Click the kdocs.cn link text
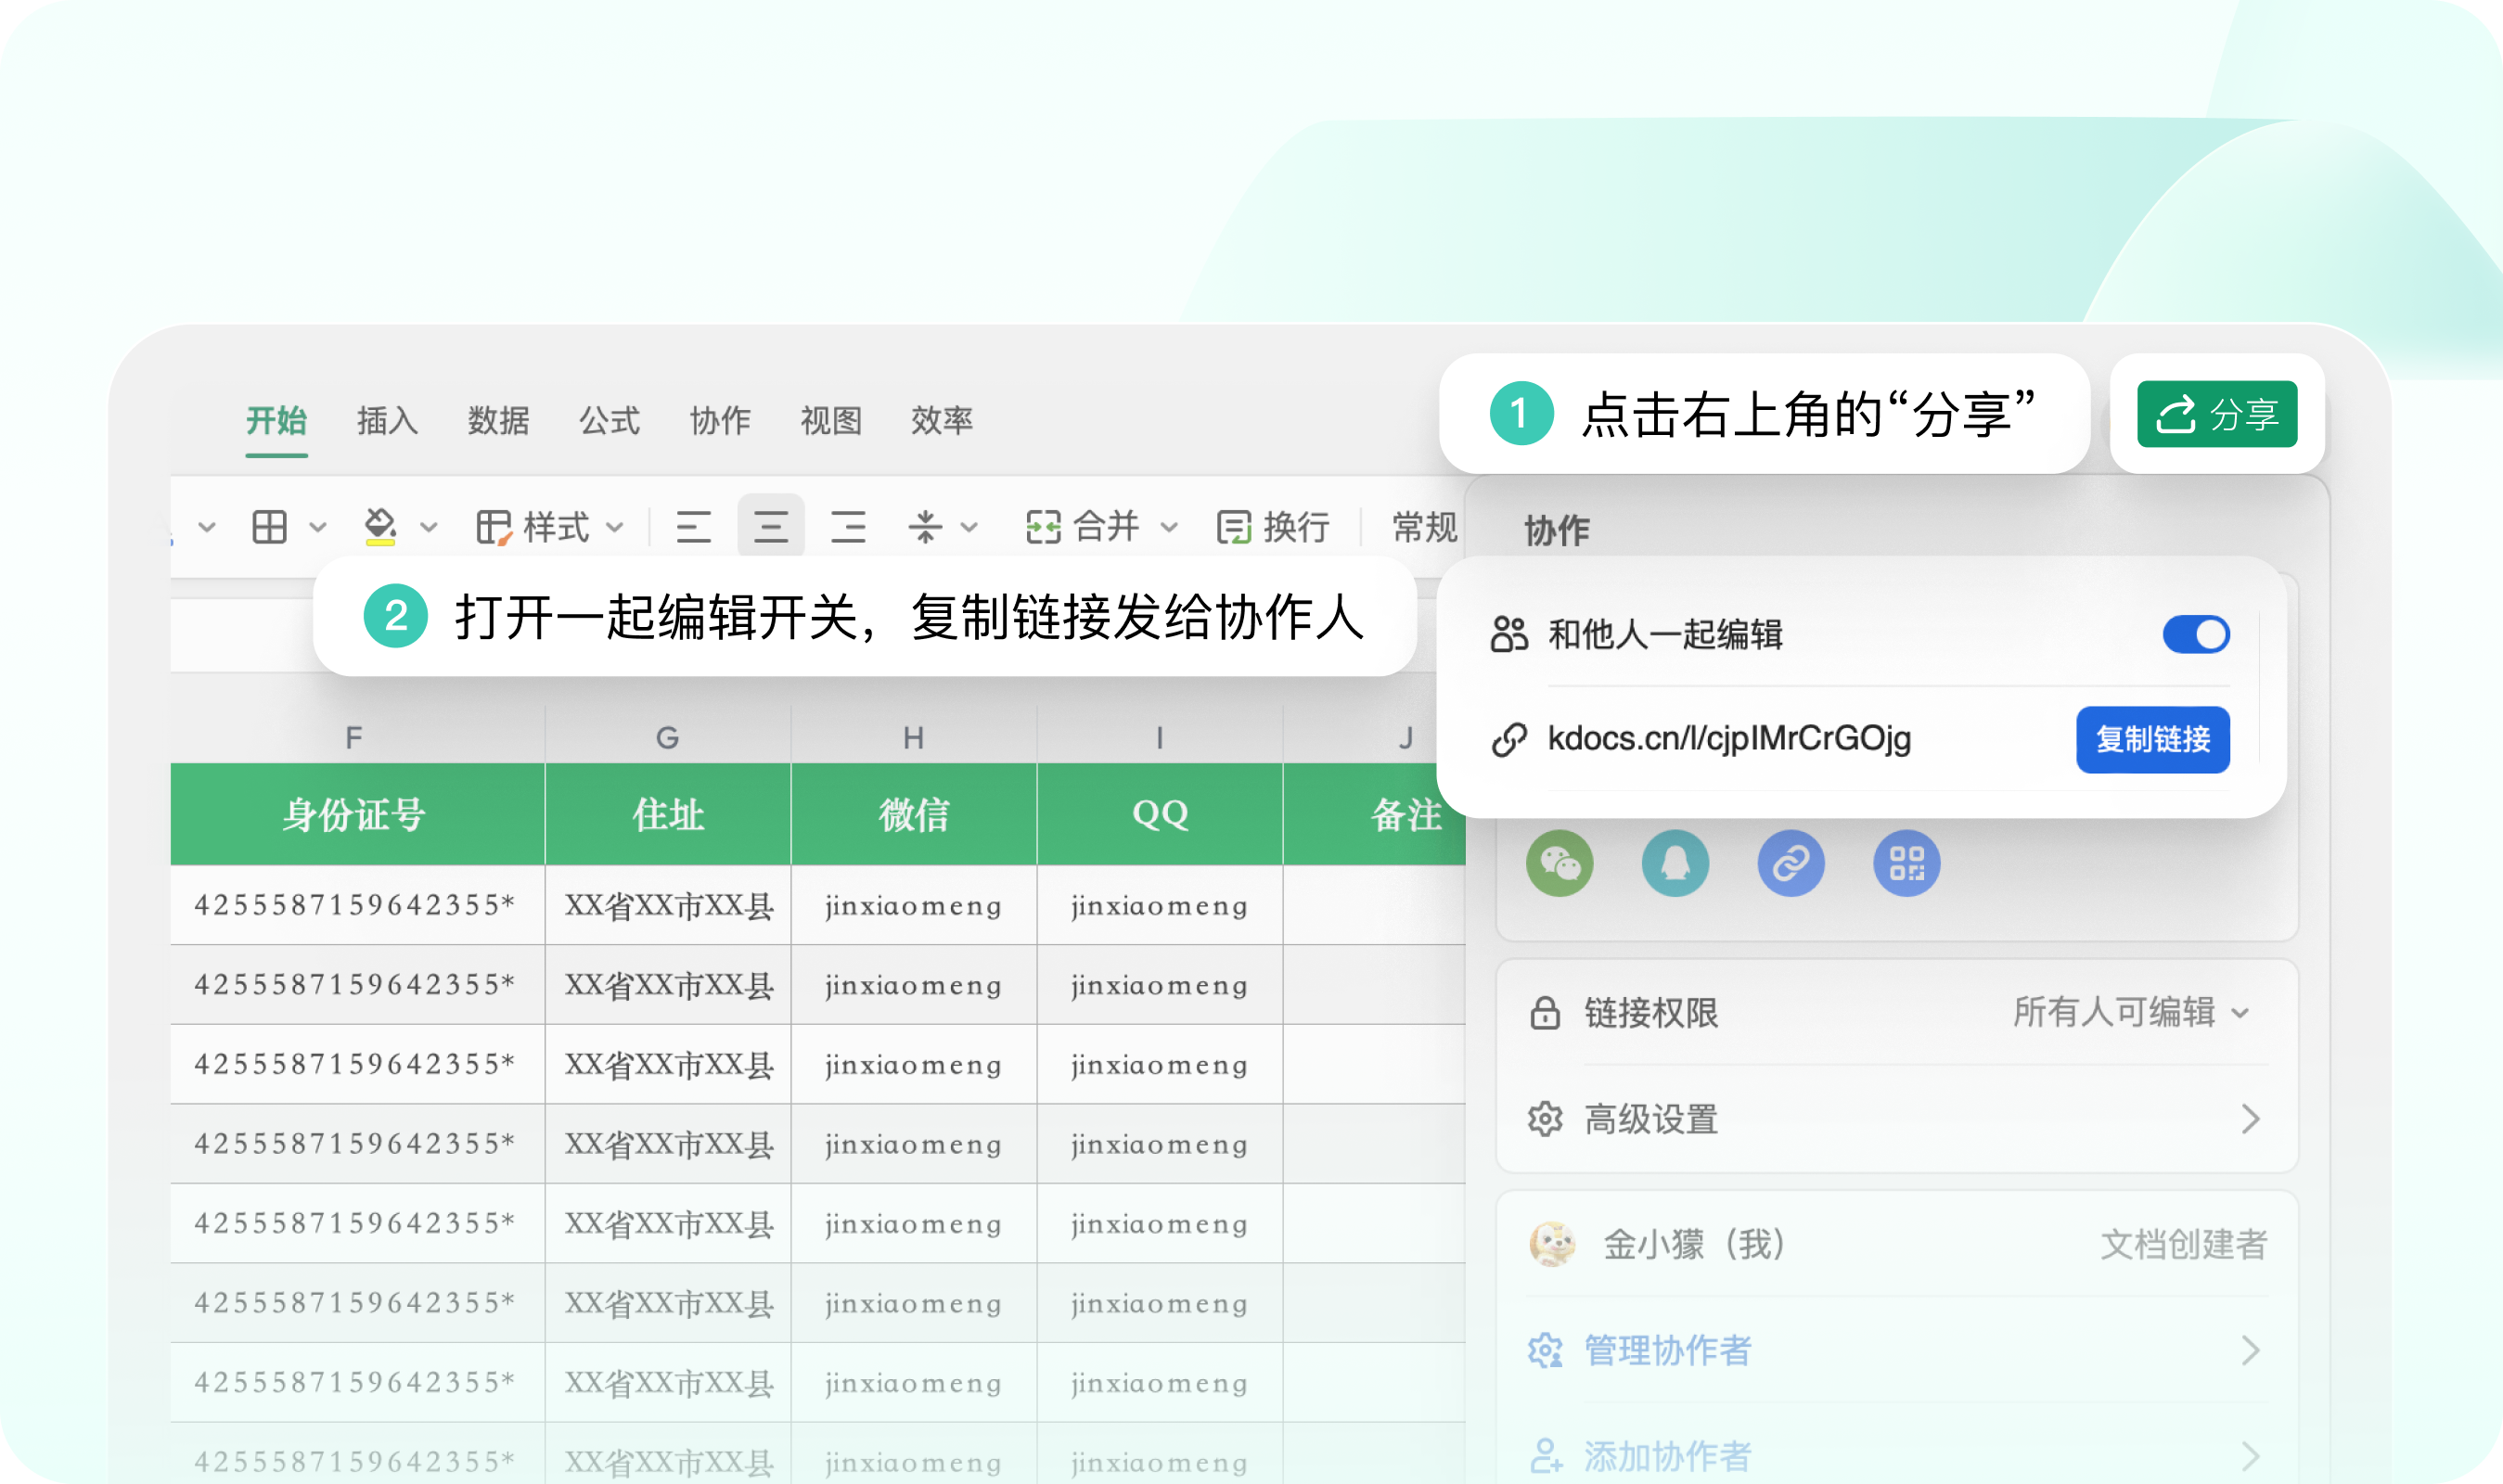2503x1484 pixels. pyautogui.click(x=1729, y=738)
